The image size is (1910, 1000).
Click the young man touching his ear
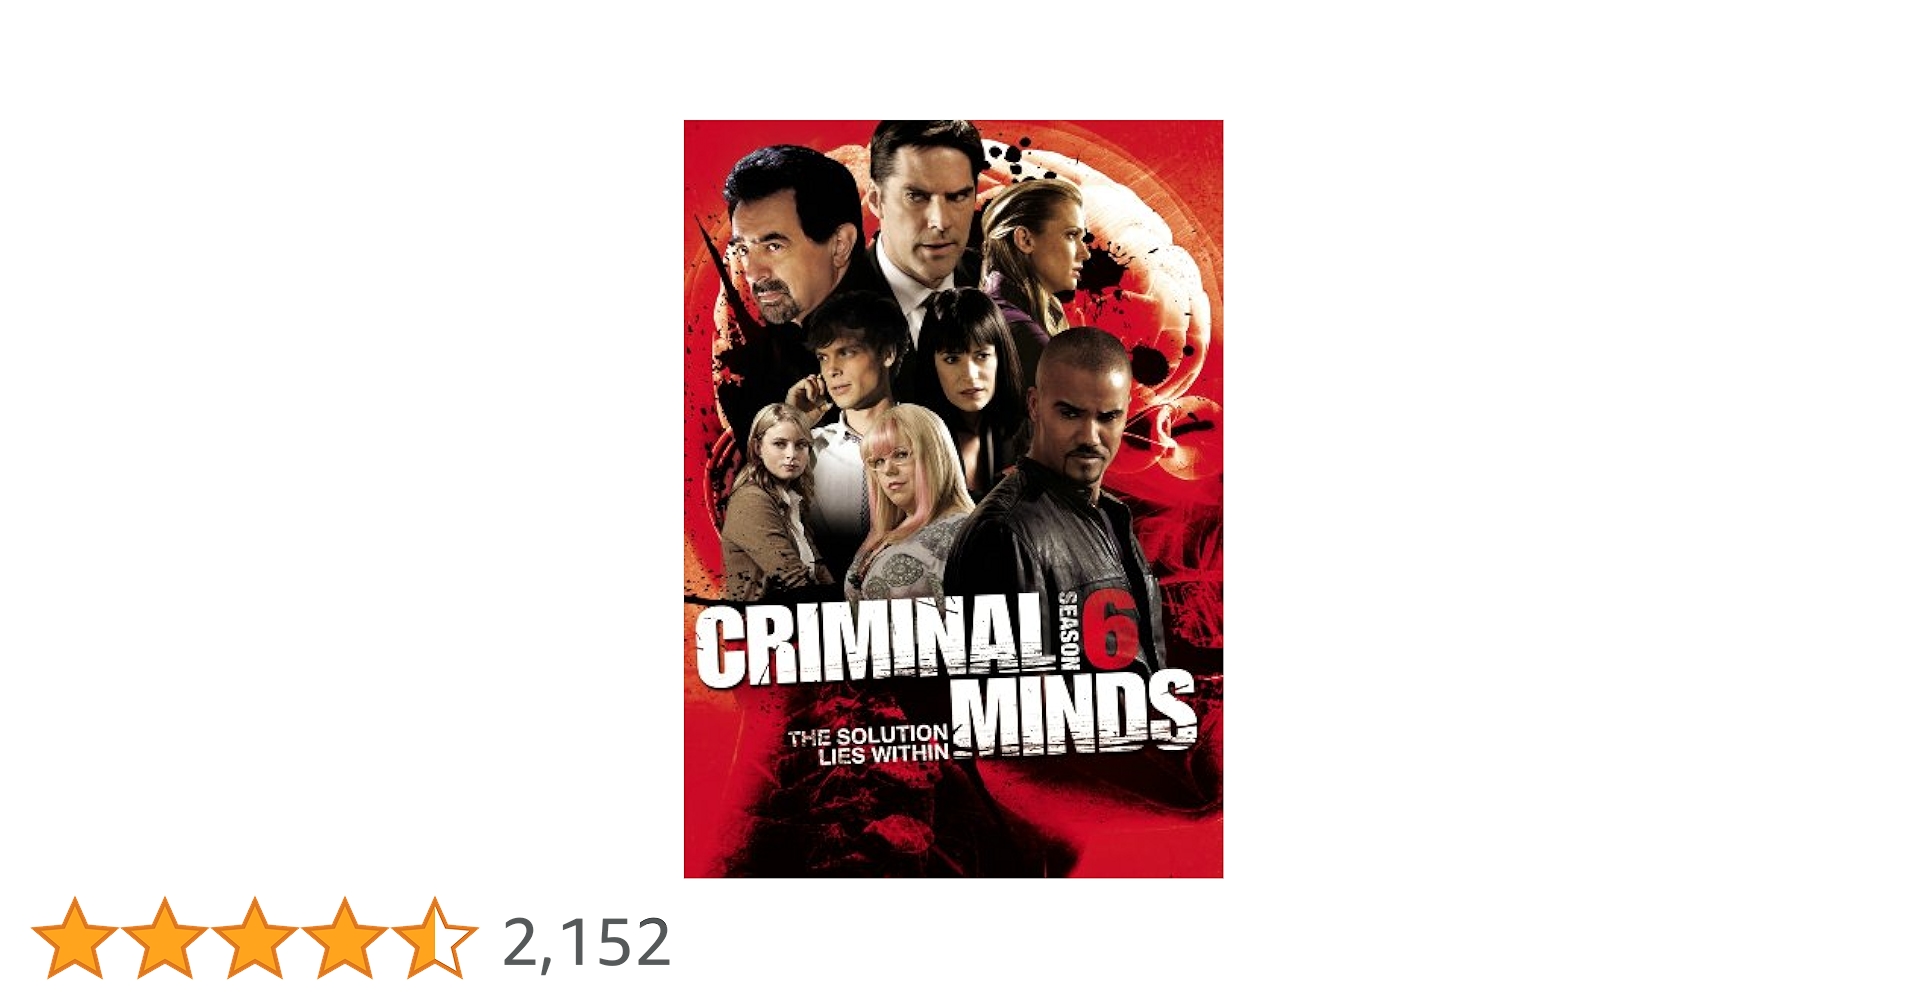[850, 390]
